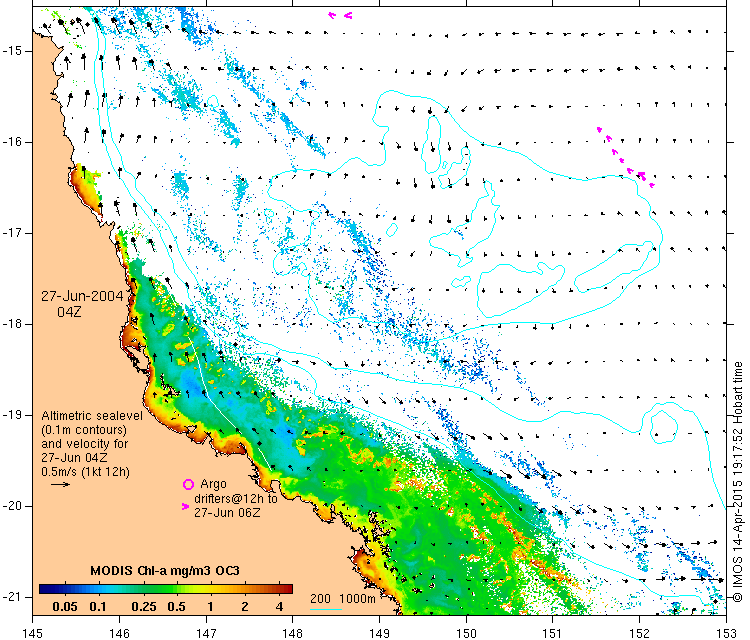The width and height of the screenshot is (750, 640).
Task: Click the '-19' latitude axis label
Action: point(11,415)
